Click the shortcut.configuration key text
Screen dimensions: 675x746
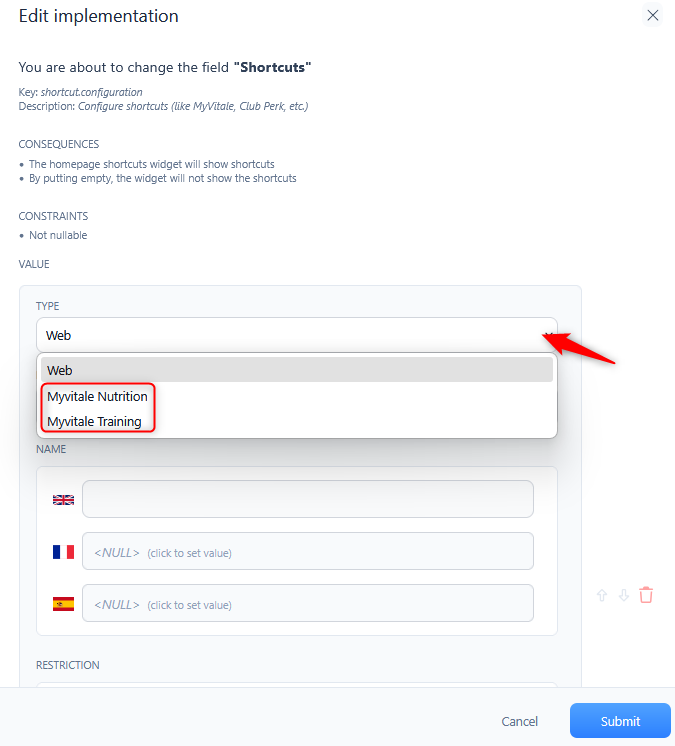click(x=91, y=92)
